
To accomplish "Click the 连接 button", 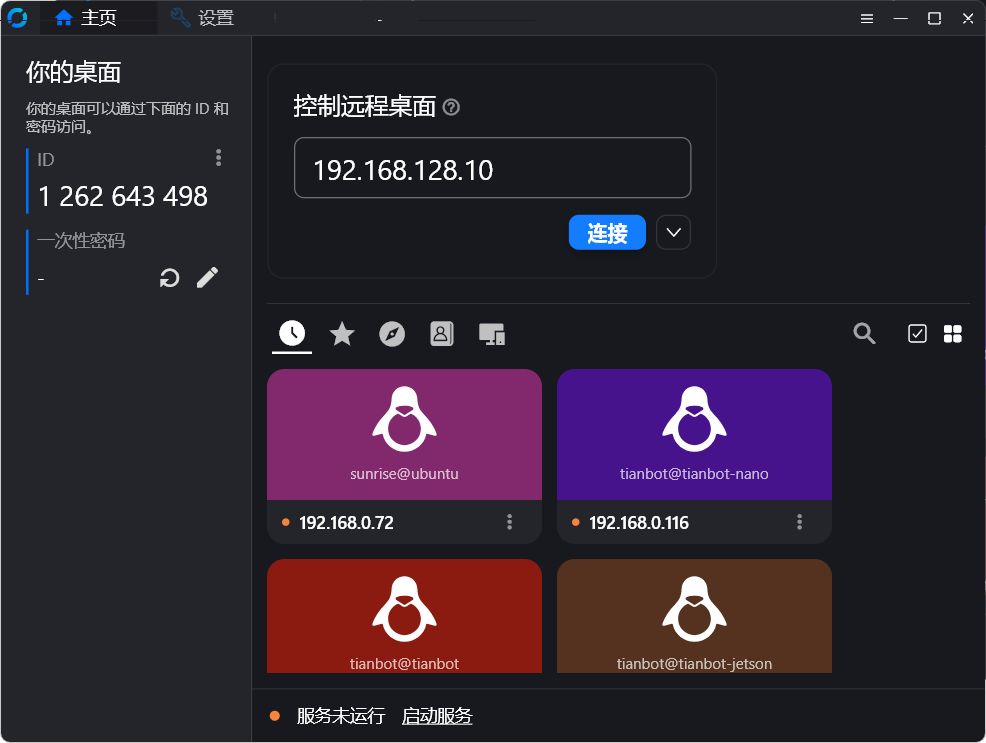I will [x=606, y=233].
